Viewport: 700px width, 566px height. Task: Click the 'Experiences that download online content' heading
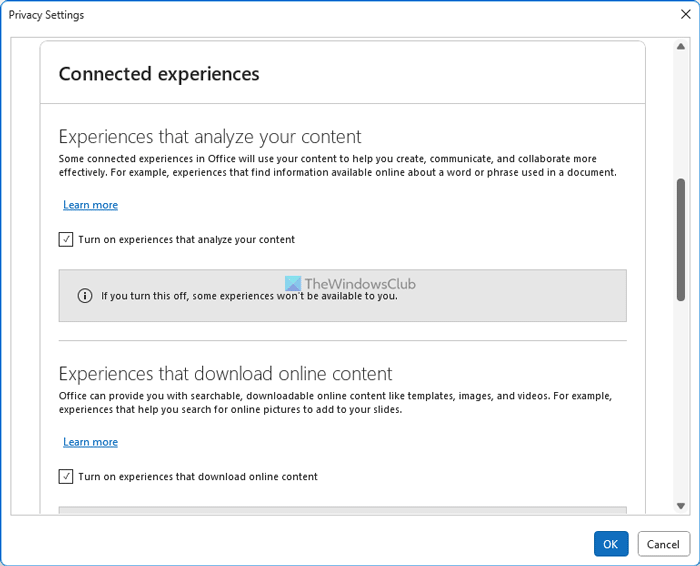click(225, 374)
